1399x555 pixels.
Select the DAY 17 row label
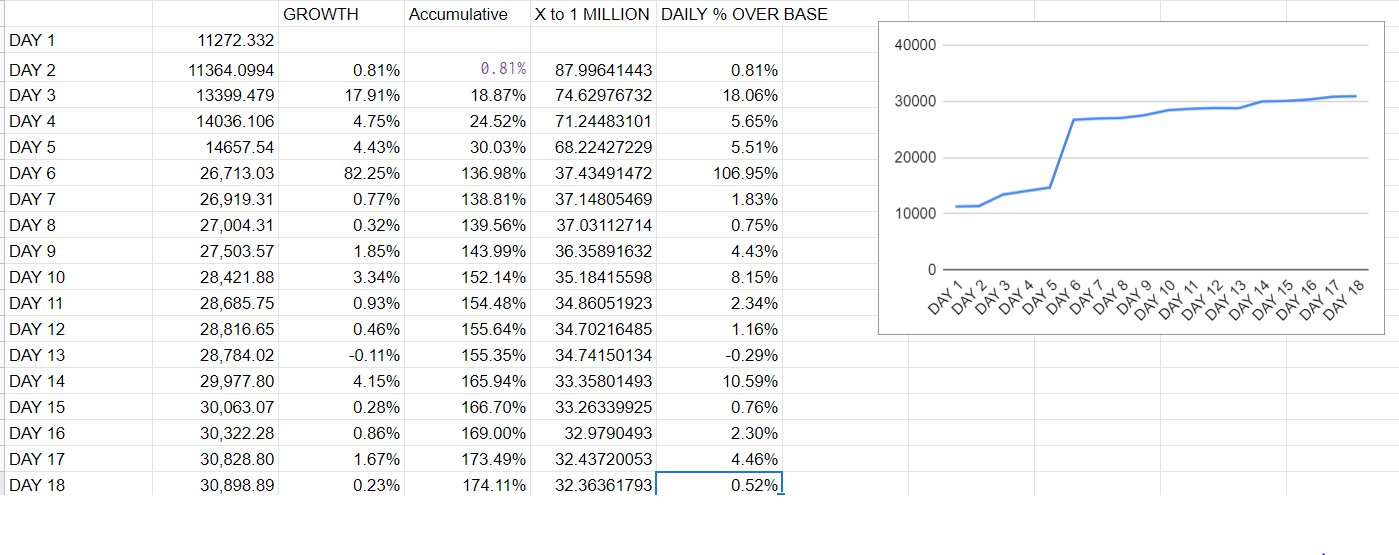(x=78, y=459)
